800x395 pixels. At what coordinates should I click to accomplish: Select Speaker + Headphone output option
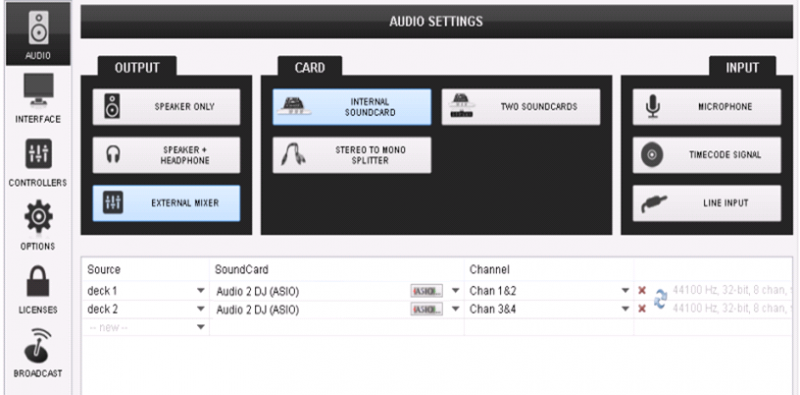coord(166,155)
